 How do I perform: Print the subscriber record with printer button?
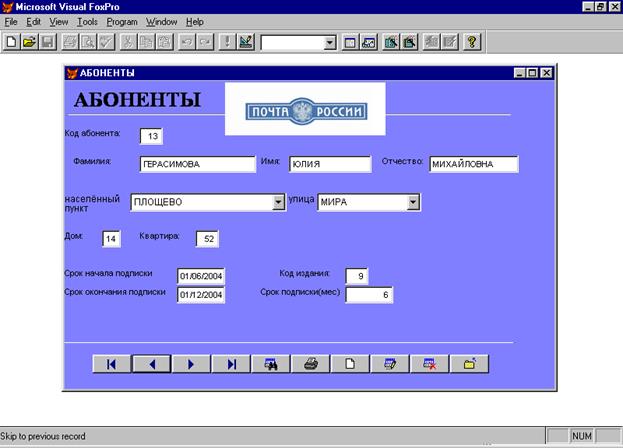[310, 364]
